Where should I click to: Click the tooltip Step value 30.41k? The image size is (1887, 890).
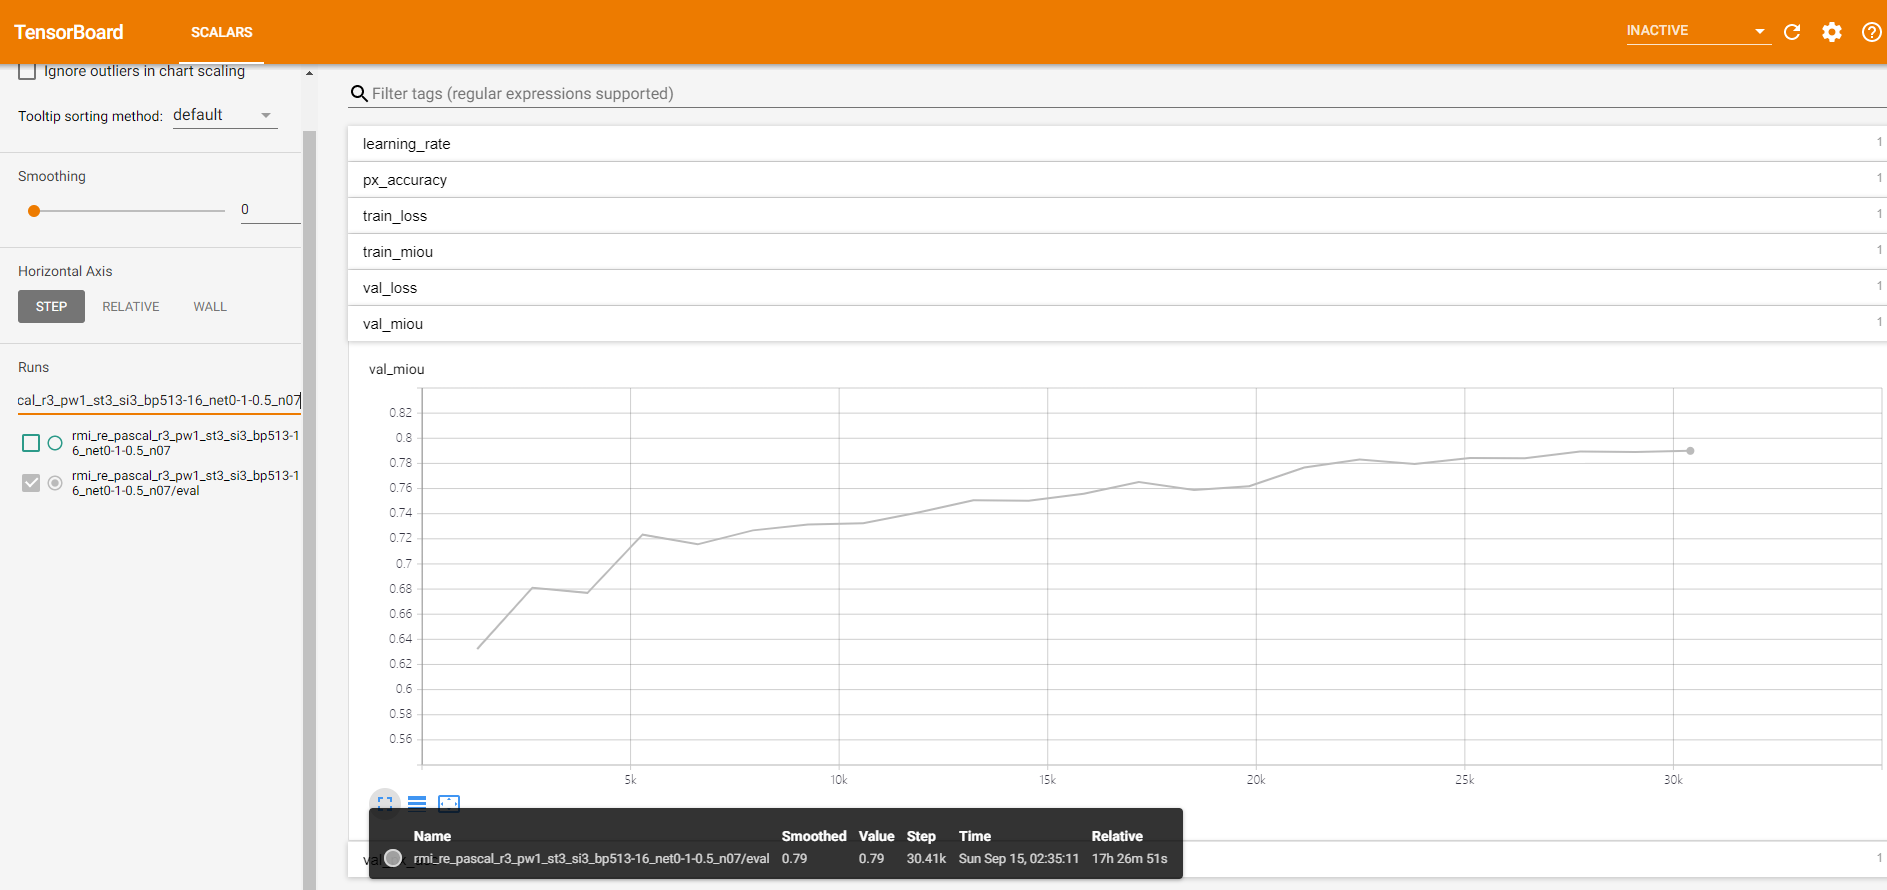[926, 858]
